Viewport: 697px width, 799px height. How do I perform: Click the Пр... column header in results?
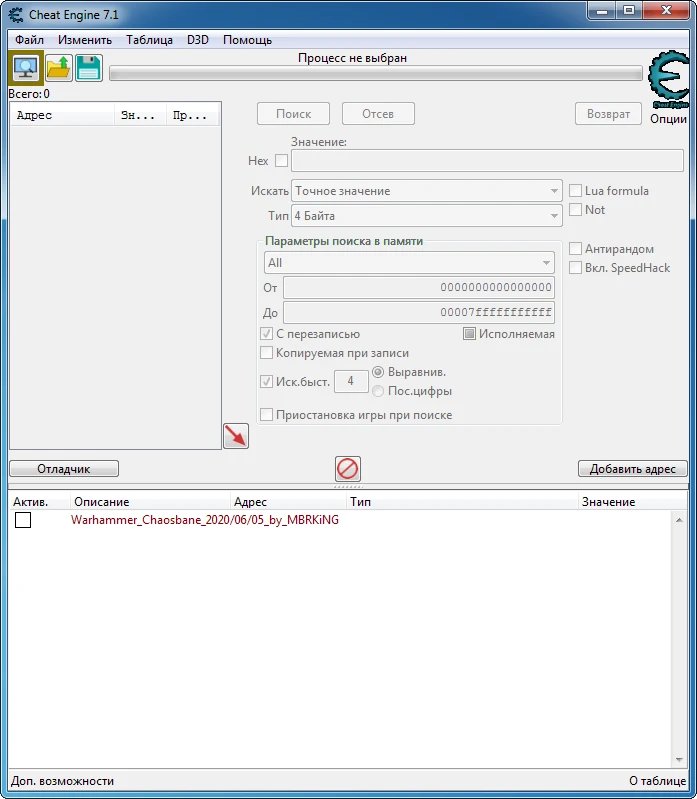193,115
